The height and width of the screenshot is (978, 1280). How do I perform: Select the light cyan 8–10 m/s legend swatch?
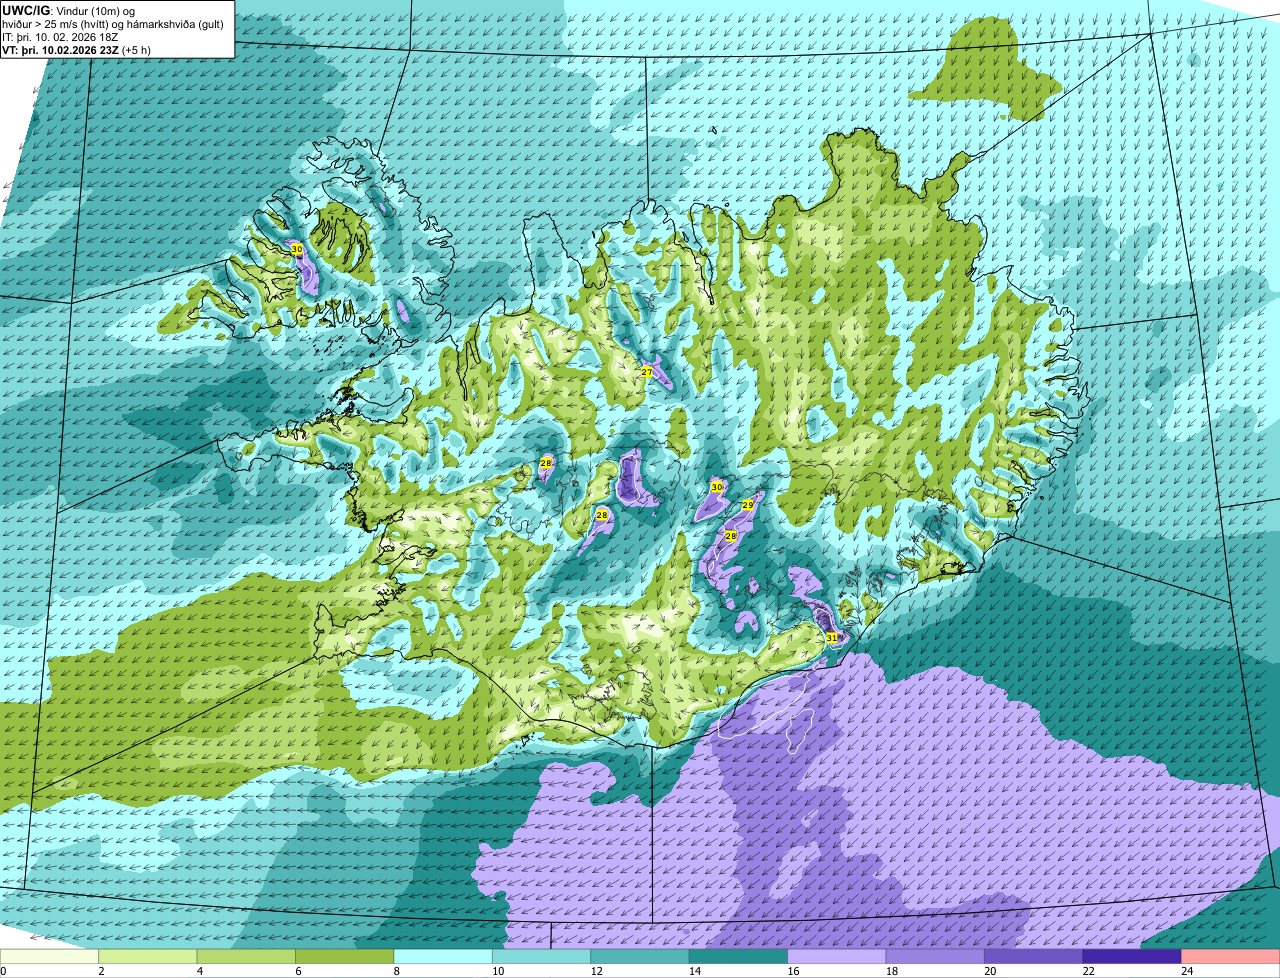pos(444,957)
